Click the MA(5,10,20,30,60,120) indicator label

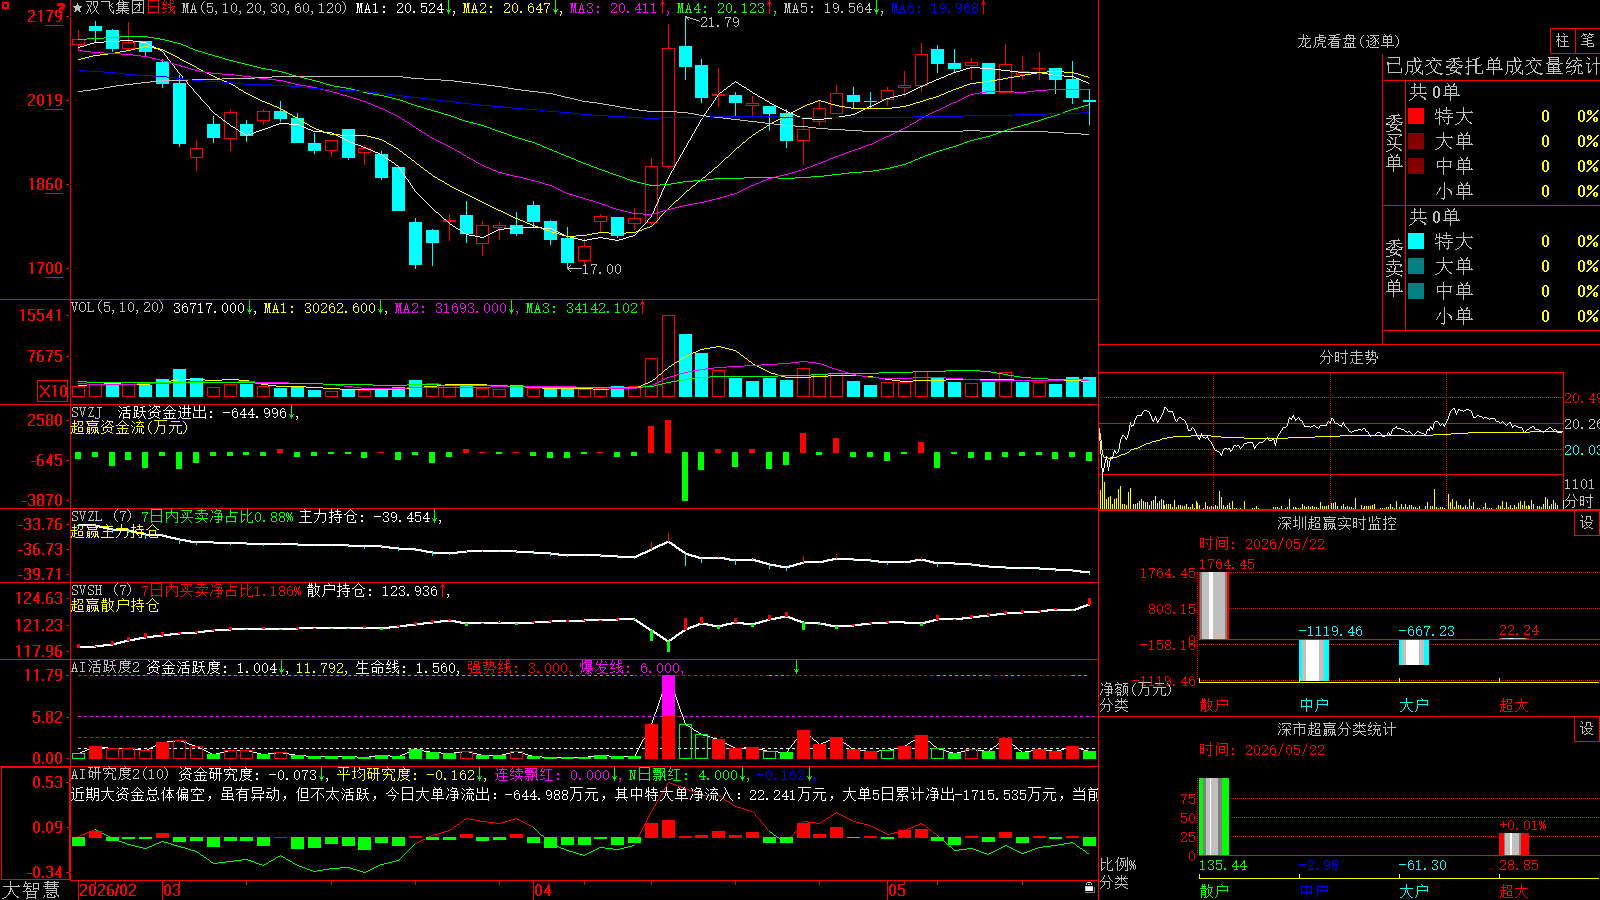[x=264, y=8]
